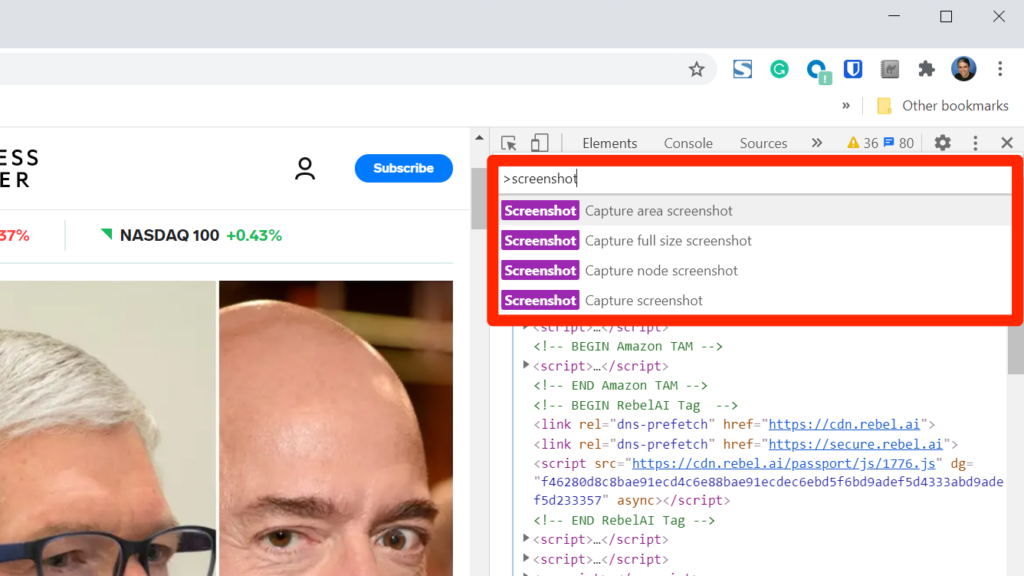
Task: Click the page scrollbar up arrow
Action: (479, 138)
